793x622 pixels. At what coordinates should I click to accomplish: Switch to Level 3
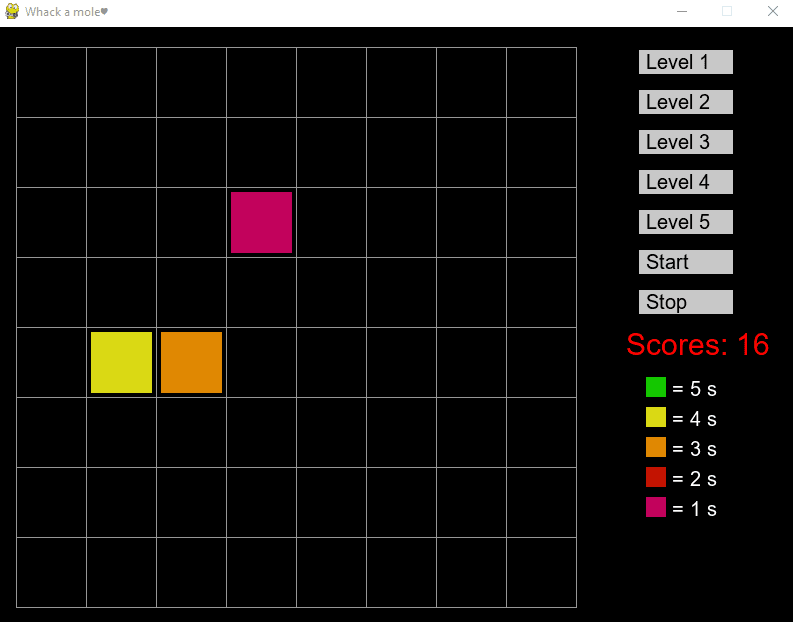[685, 142]
